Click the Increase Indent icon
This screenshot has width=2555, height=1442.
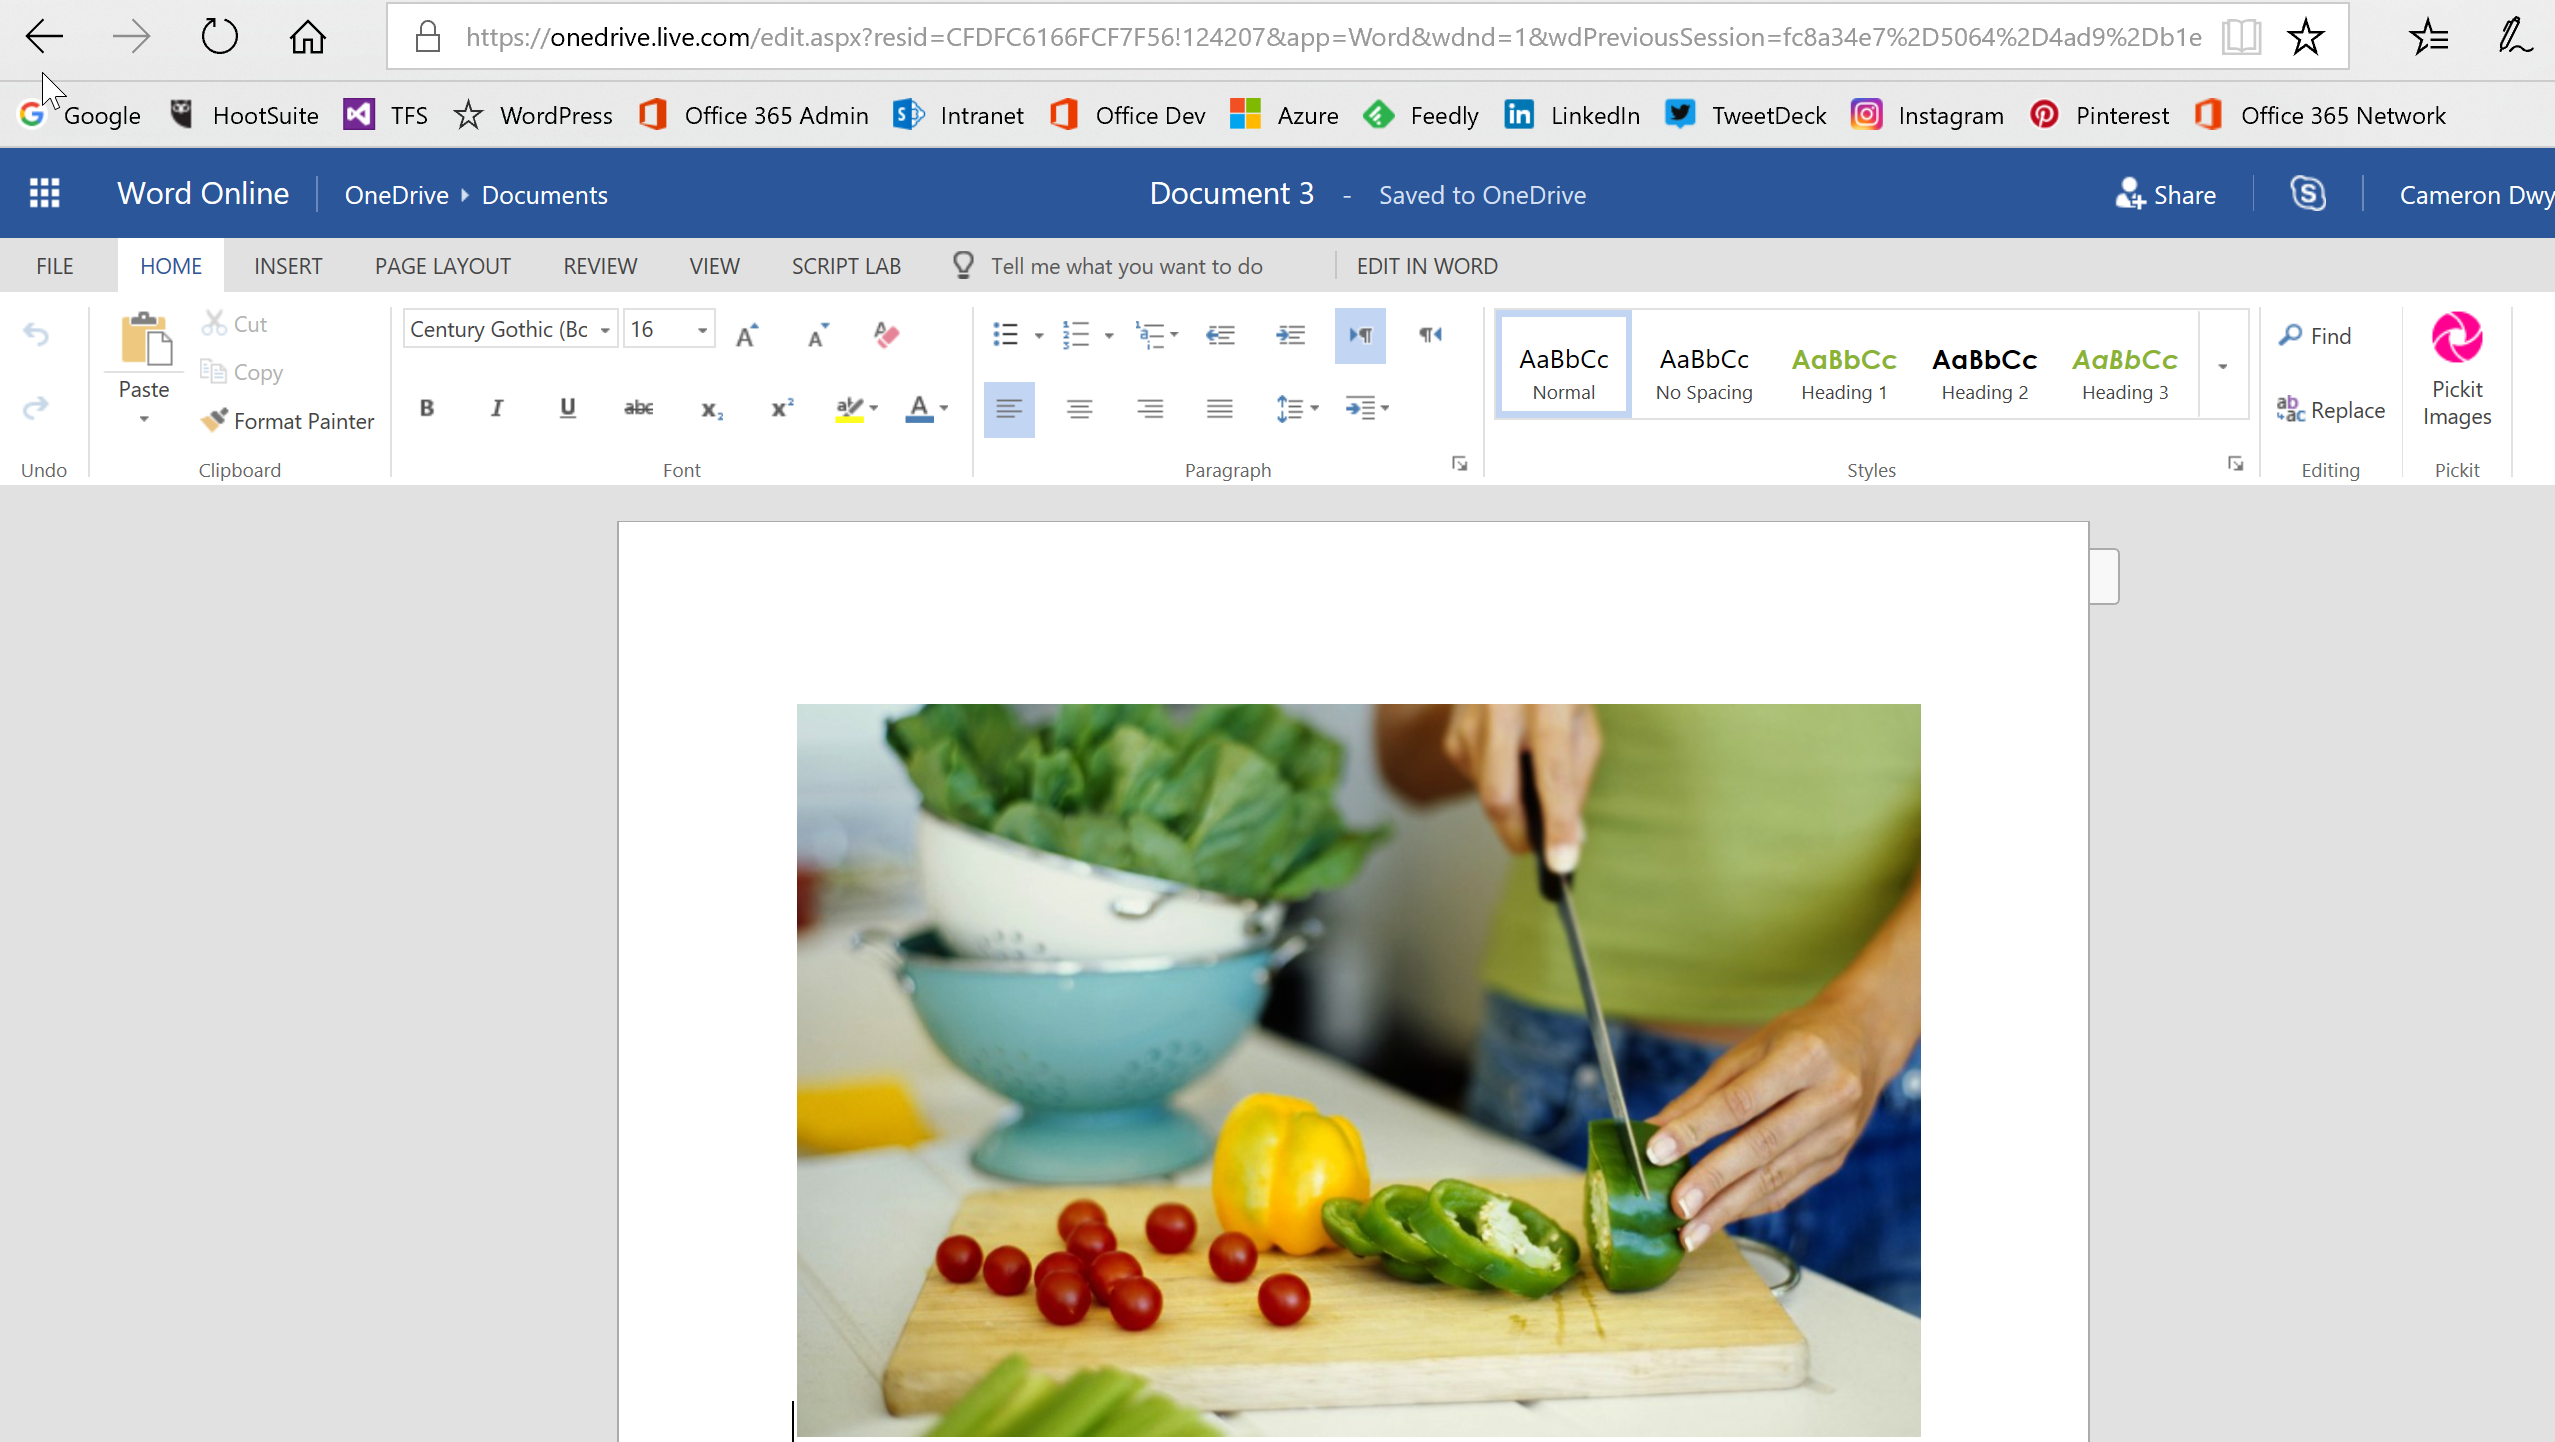(x=1290, y=335)
